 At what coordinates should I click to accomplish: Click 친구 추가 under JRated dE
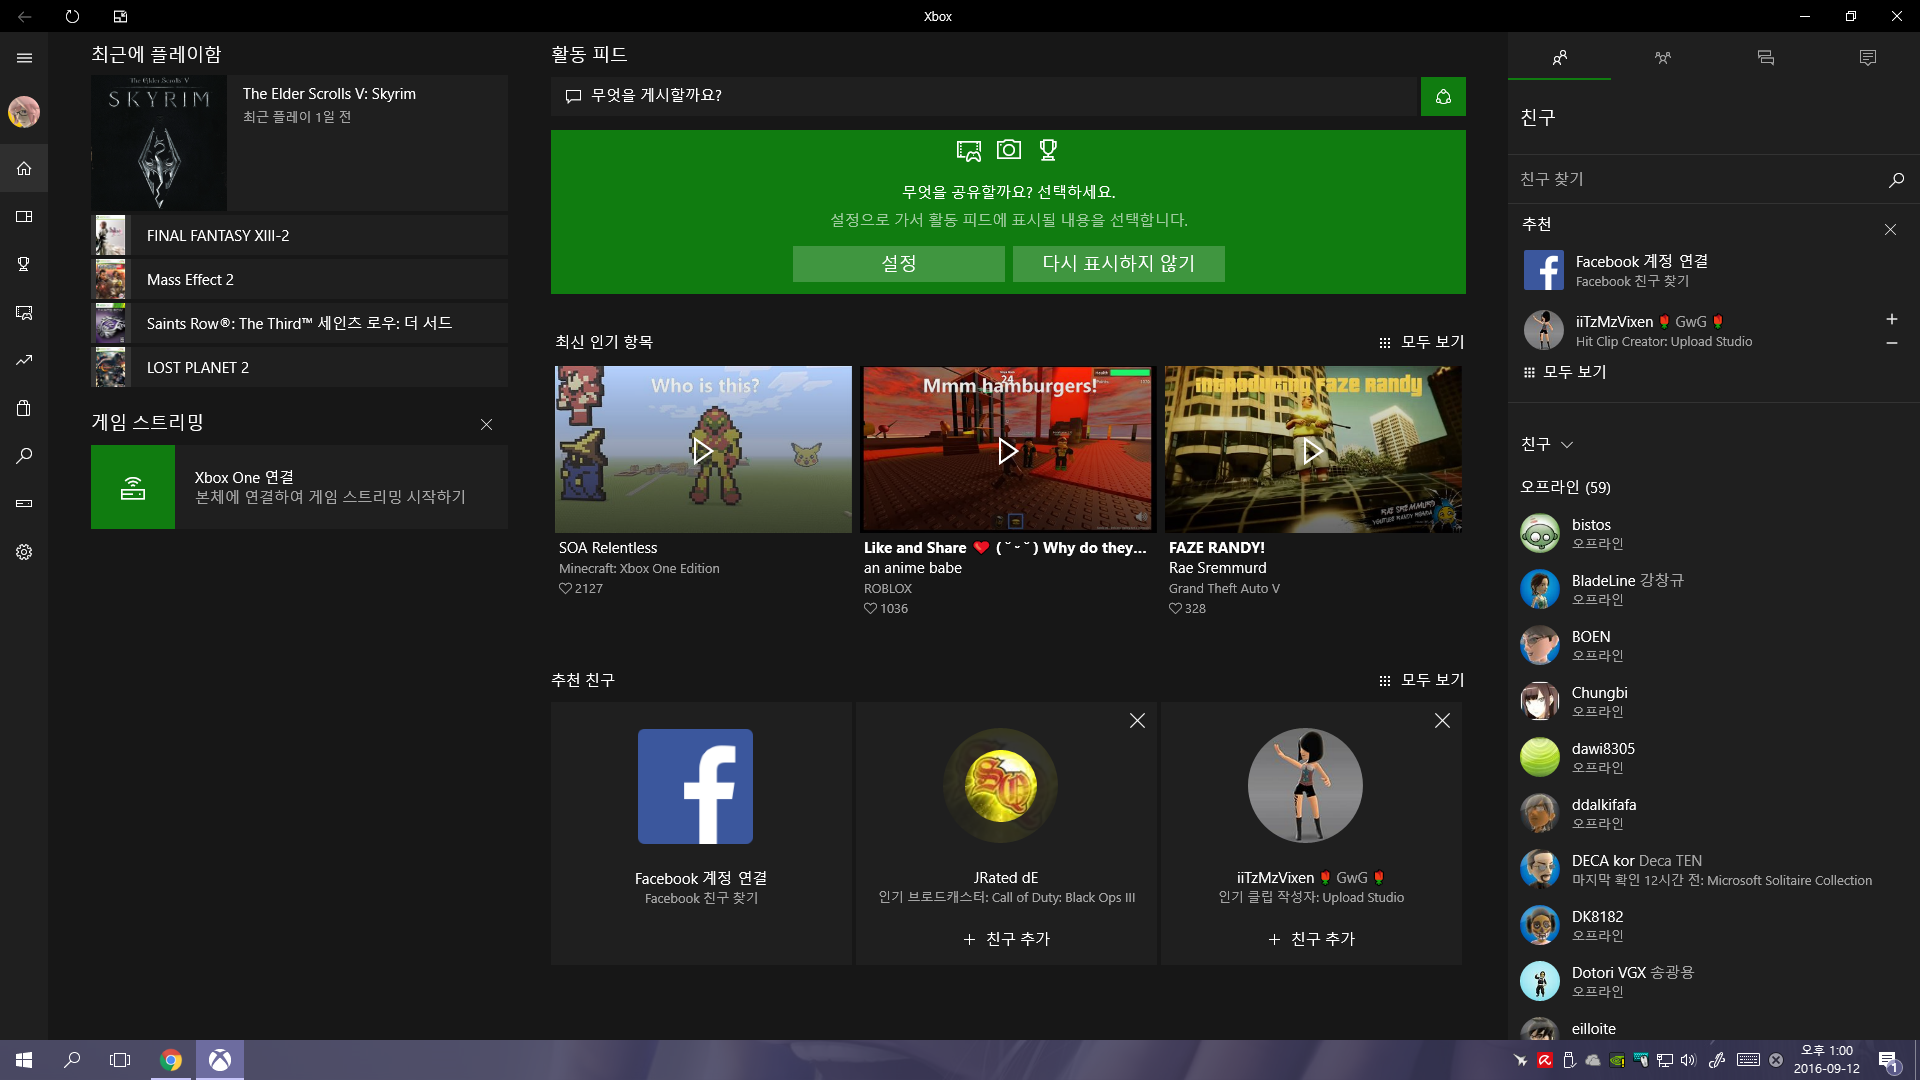1006,939
